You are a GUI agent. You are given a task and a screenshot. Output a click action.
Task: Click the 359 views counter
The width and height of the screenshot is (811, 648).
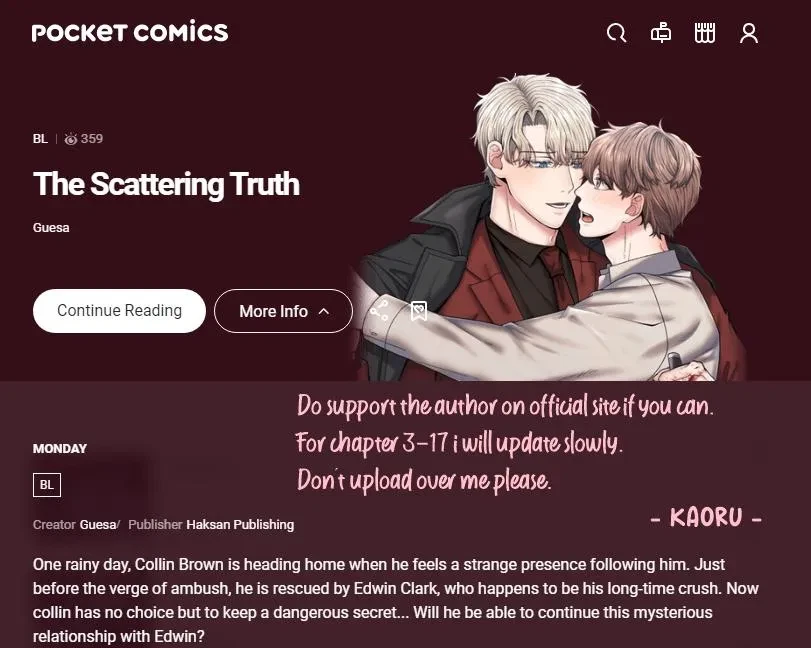pos(92,139)
